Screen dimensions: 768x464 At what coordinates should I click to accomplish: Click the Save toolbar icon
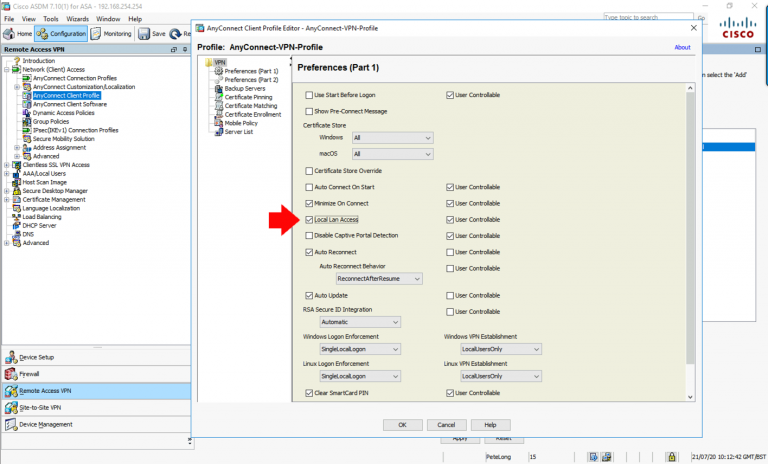tap(144, 33)
